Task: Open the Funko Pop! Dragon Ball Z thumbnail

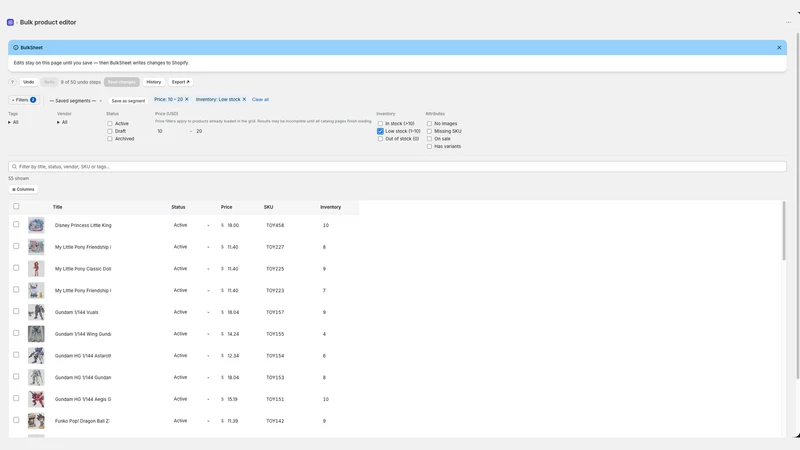Action: point(36,421)
